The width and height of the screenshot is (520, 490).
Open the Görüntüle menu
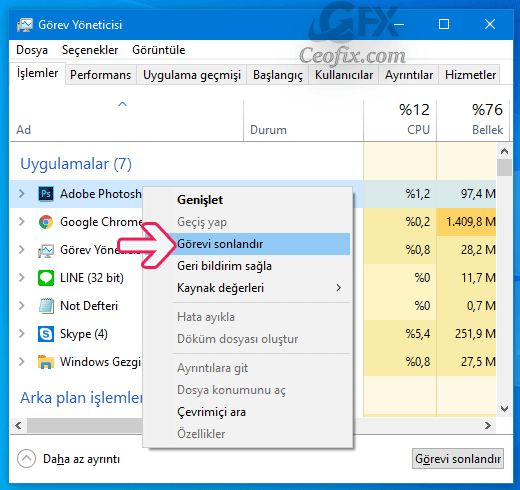159,50
